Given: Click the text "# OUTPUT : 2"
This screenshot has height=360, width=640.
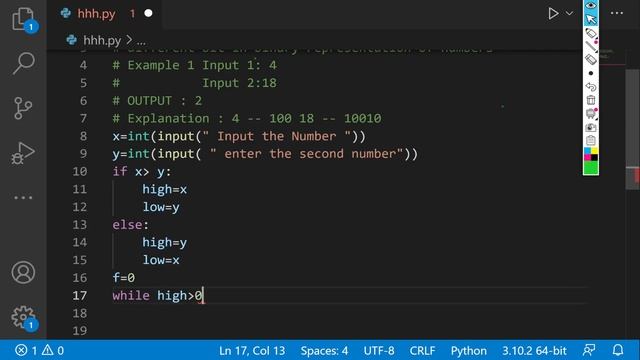Looking at the screenshot, I should point(157,101).
